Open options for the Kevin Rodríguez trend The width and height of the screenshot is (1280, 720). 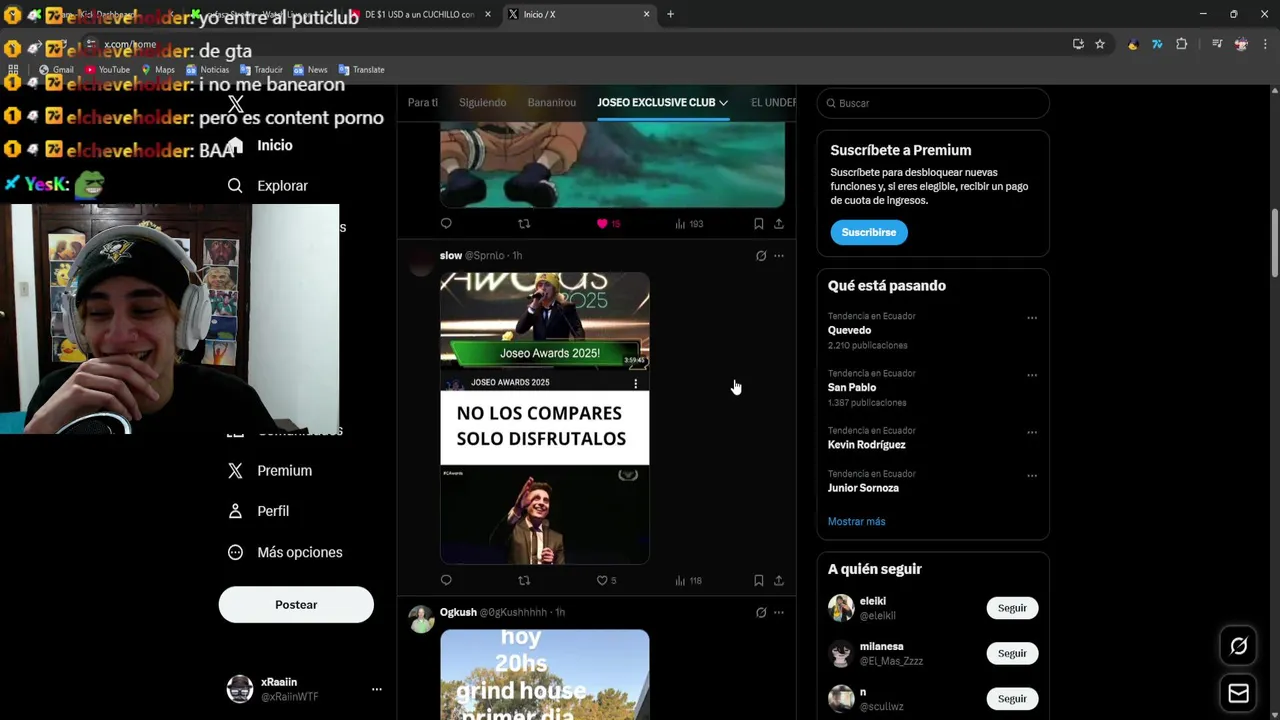click(1032, 432)
